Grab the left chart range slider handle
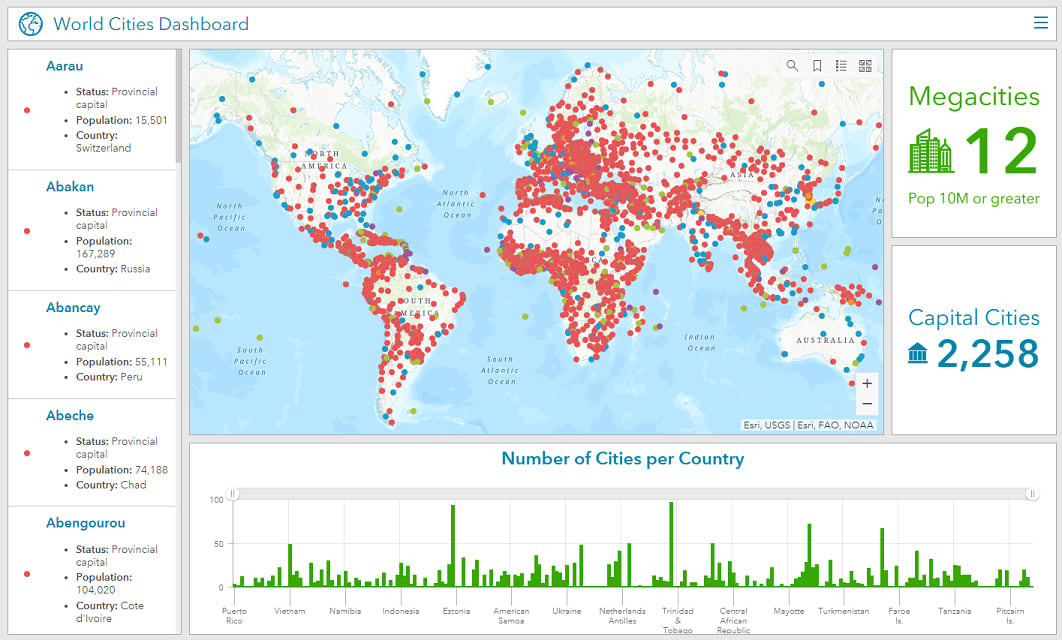This screenshot has height=640, width=1062. [x=232, y=494]
